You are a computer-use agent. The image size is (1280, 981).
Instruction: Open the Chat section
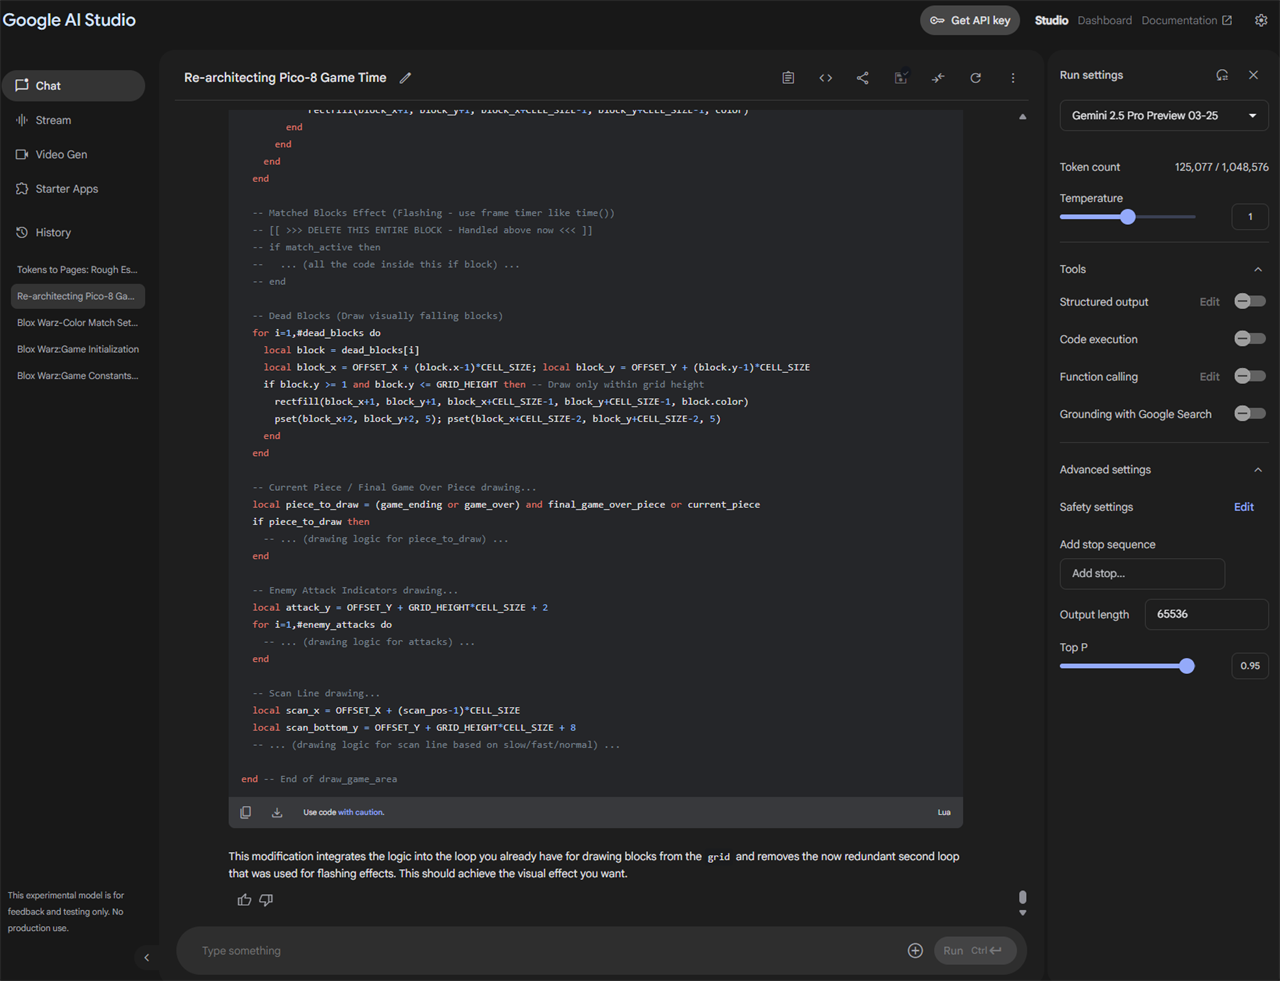74,86
